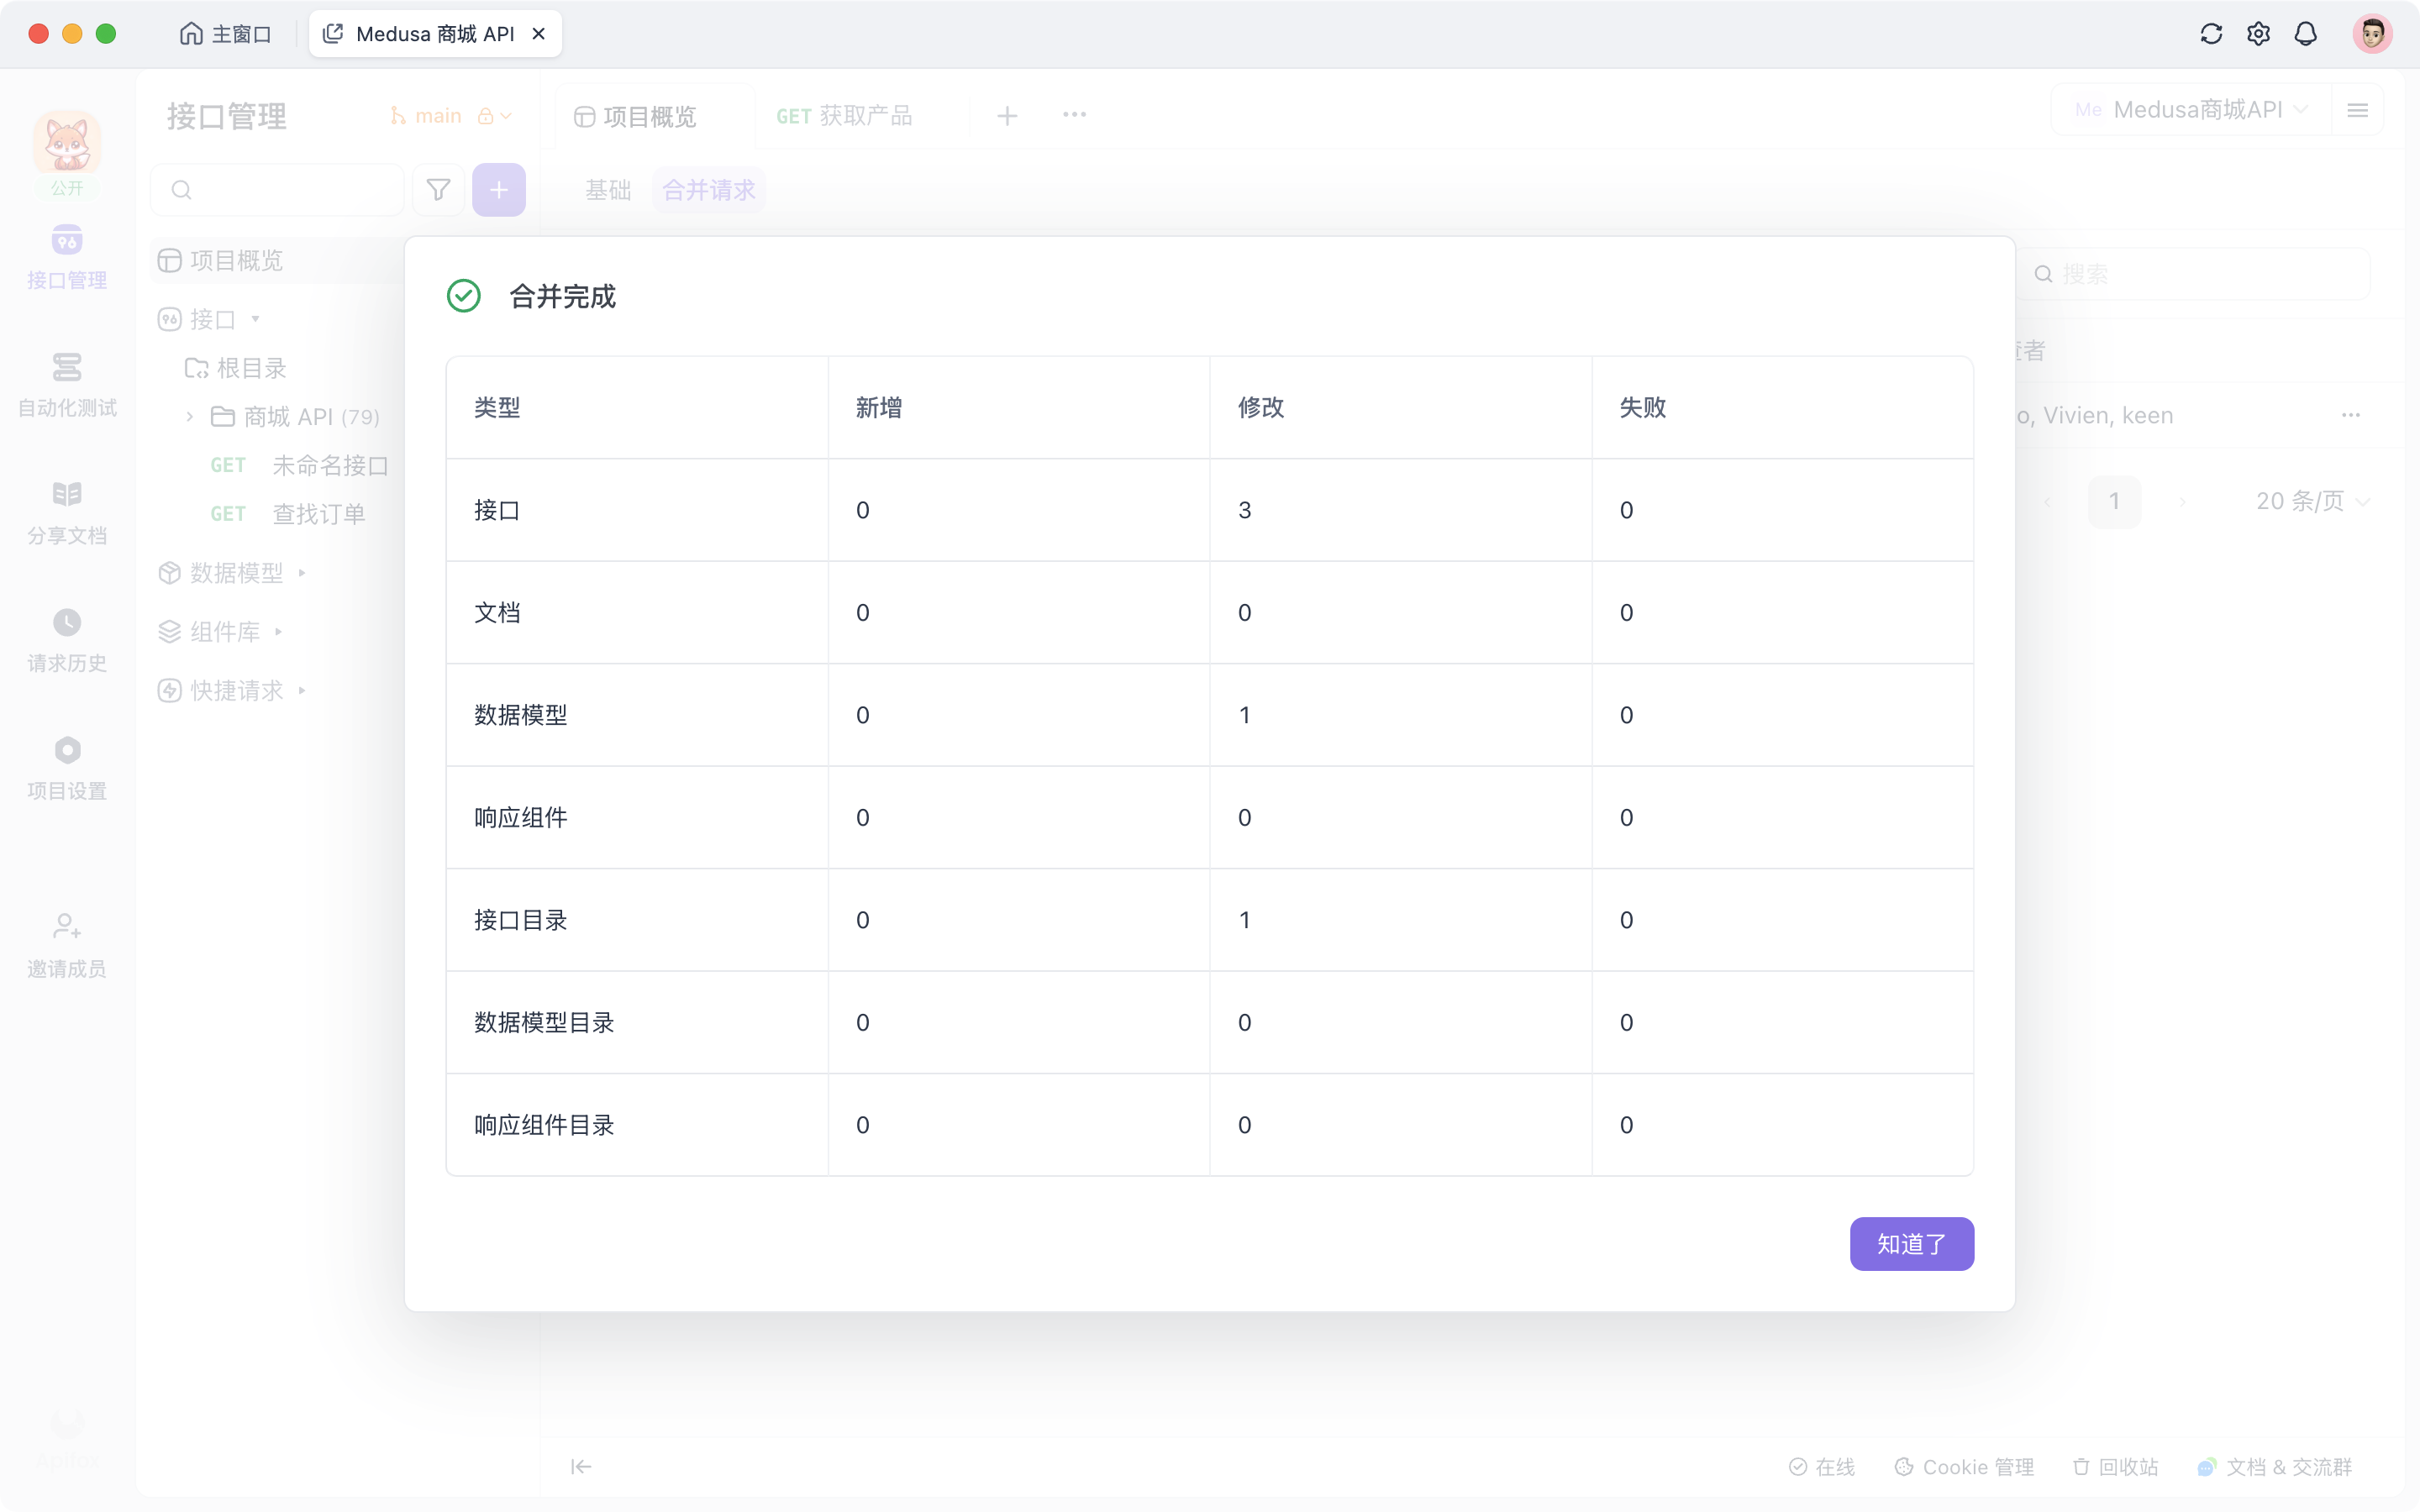
Task: Open the 接口管理 panel in the sidebar
Action: coord(66,257)
